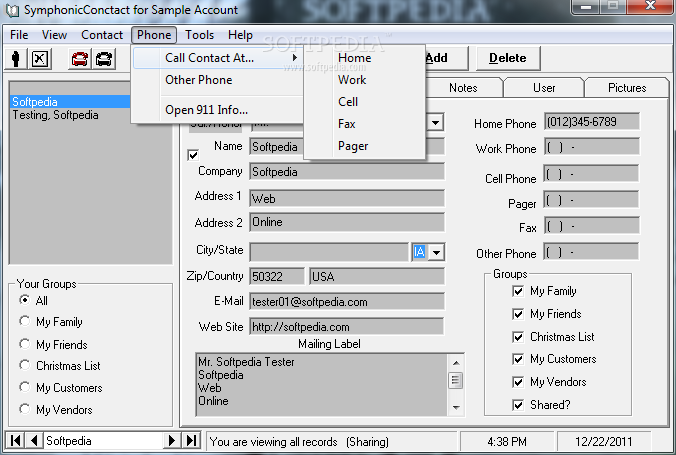This screenshot has width=676, height=455.
Task: Toggle the checkbox beside the Name field
Action: click(x=193, y=155)
